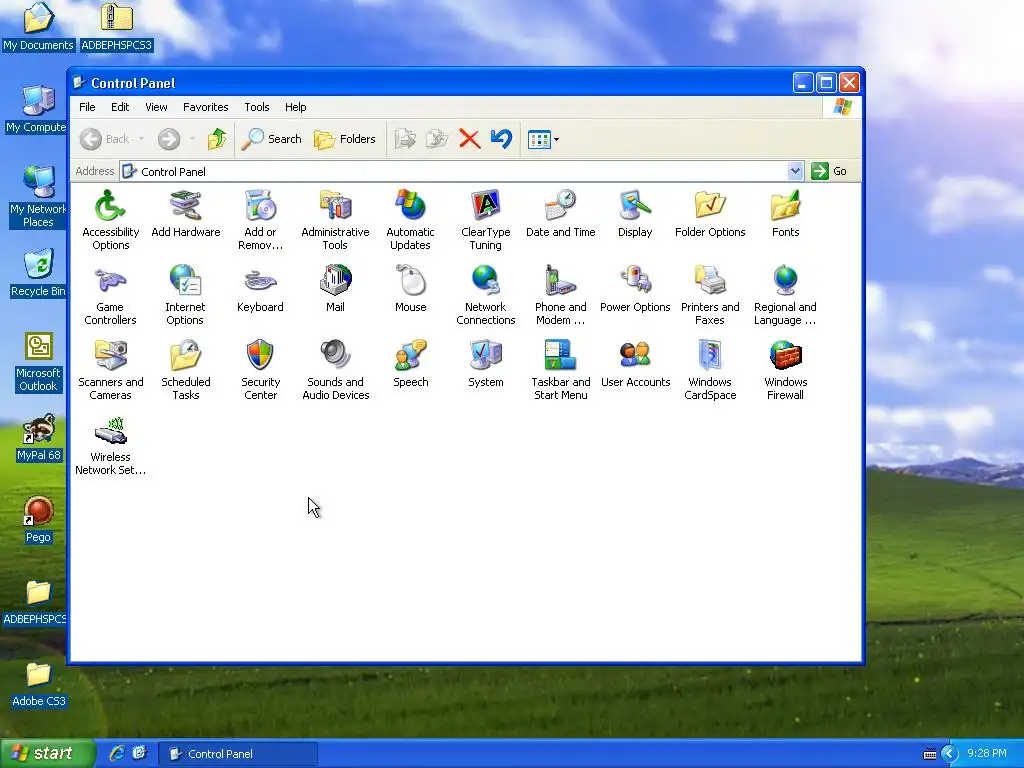This screenshot has height=768, width=1024.
Task: Open the Views dropdown button
Action: click(543, 139)
